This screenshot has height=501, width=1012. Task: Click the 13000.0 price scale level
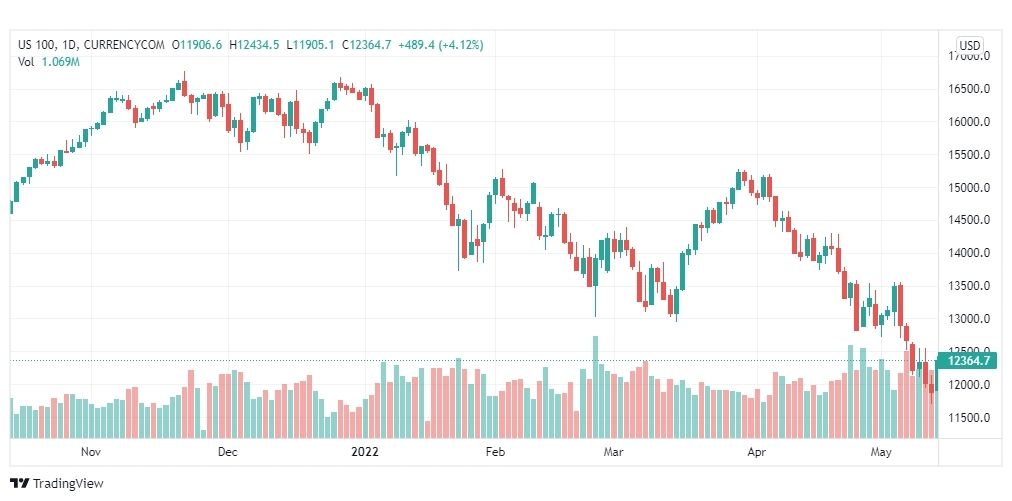(969, 319)
